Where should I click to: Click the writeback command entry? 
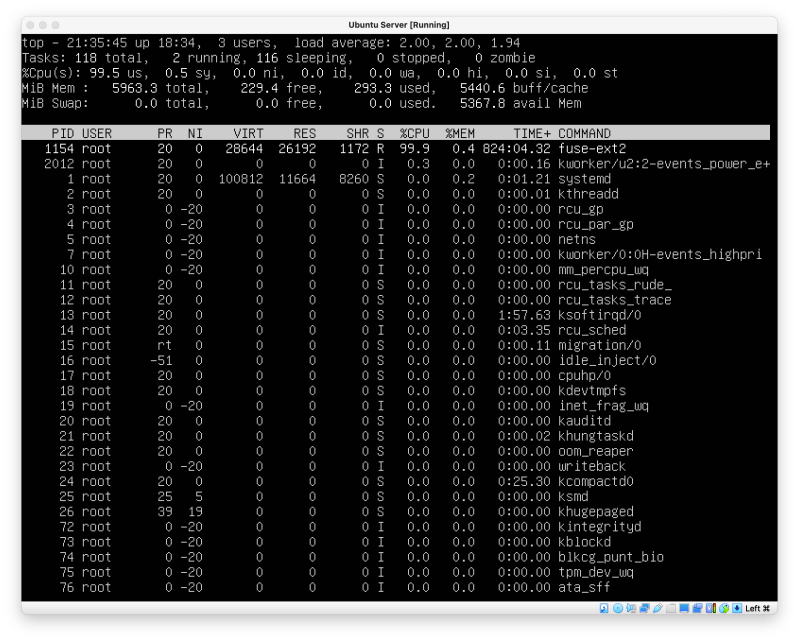click(592, 467)
